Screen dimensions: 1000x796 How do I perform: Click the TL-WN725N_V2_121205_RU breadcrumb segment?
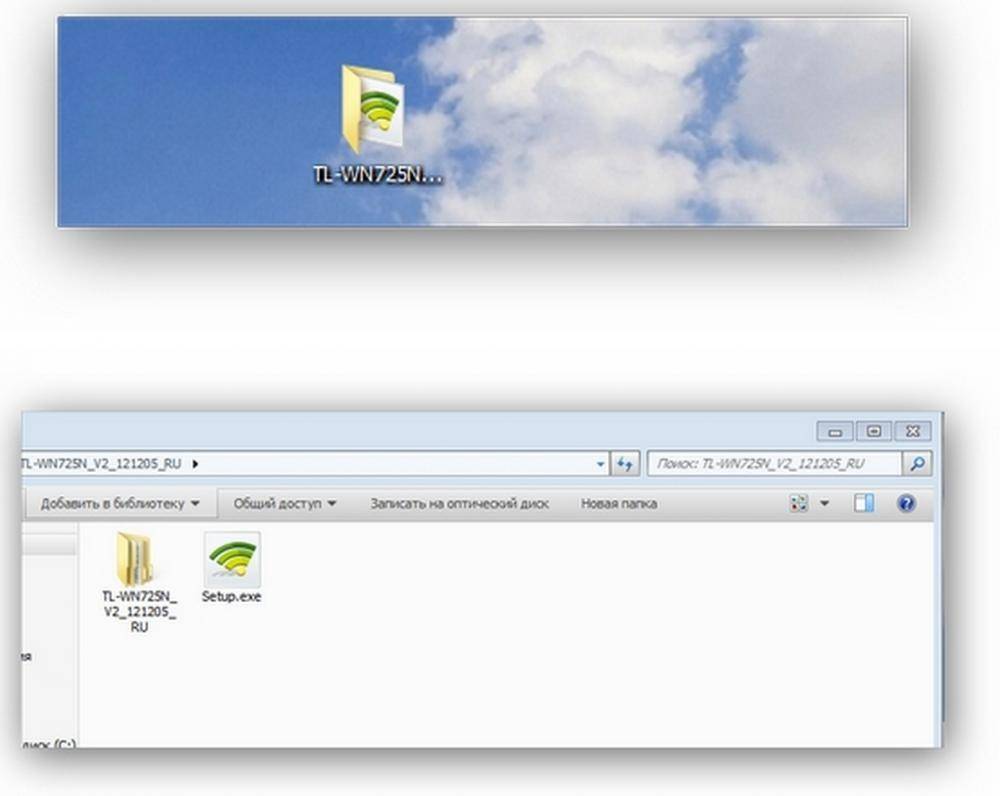pos(102,464)
